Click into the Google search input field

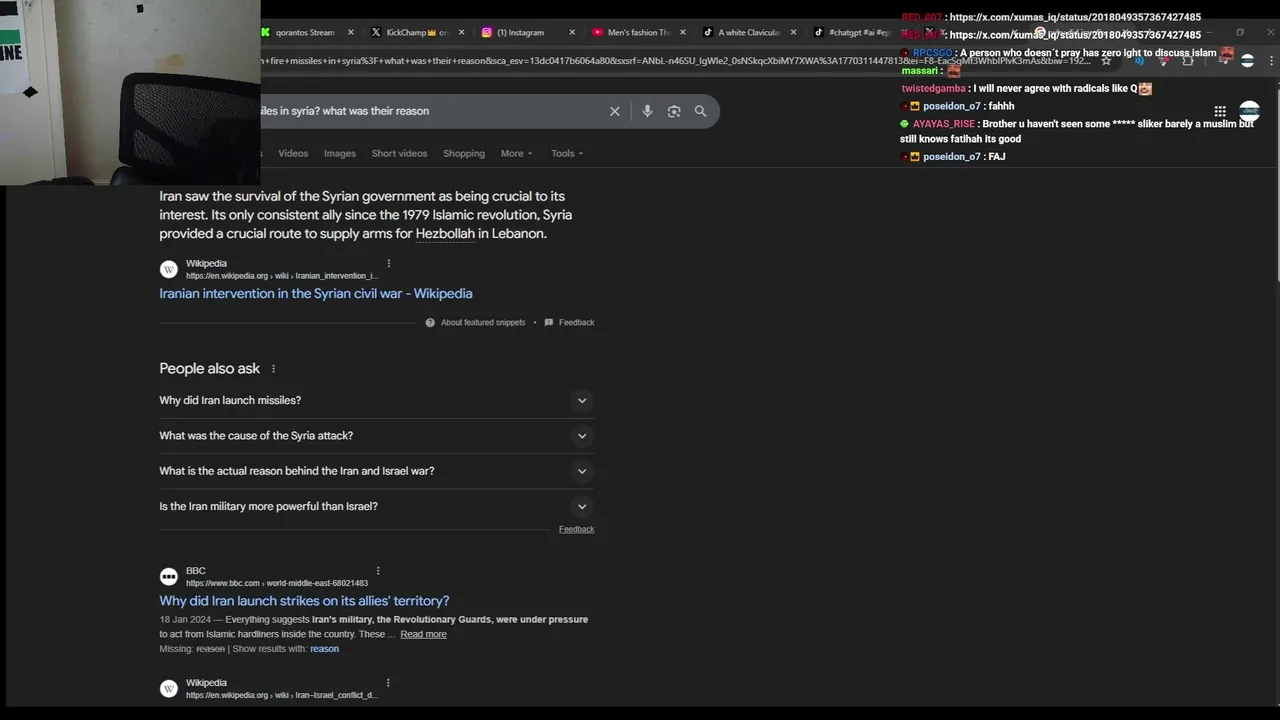pyautogui.click(x=430, y=111)
